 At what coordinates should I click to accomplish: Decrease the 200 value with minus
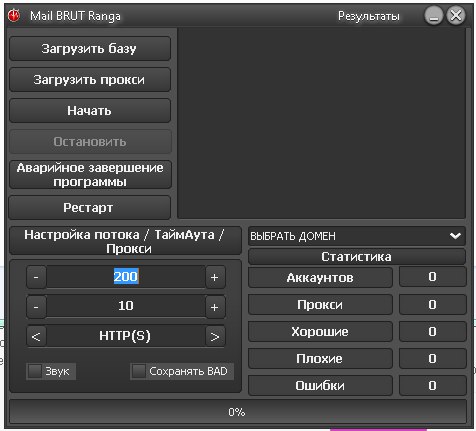(x=36, y=277)
